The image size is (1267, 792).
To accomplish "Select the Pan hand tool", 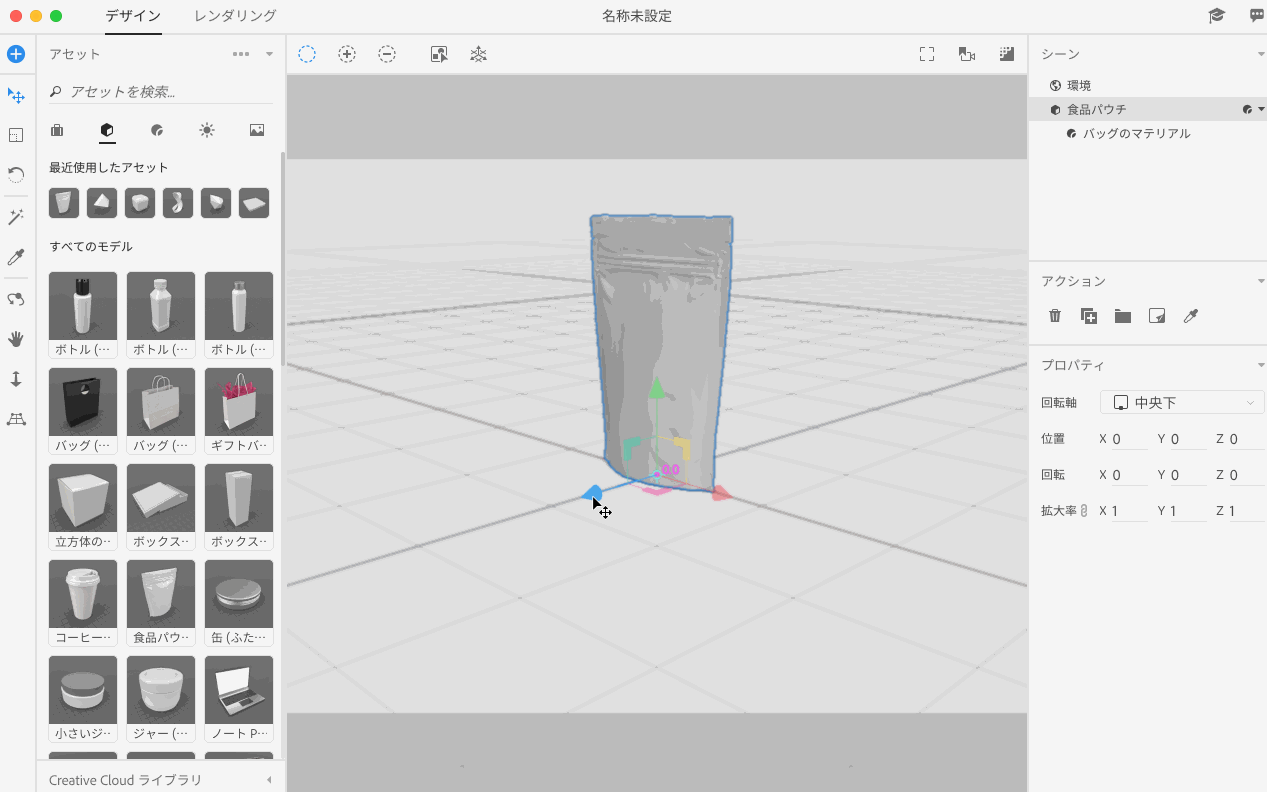I will tap(16, 339).
